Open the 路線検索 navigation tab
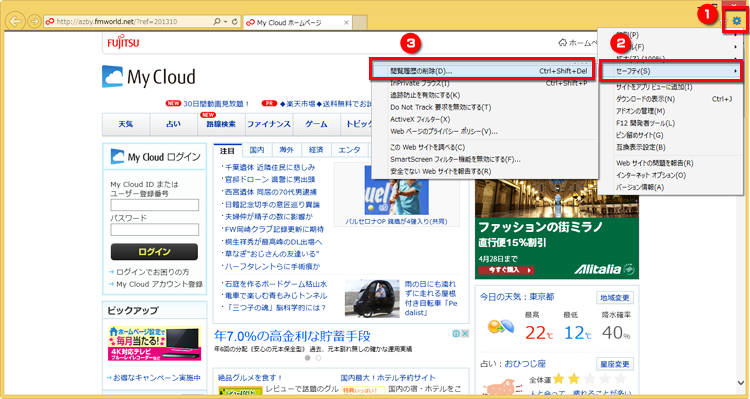The image size is (750, 399). [221, 124]
